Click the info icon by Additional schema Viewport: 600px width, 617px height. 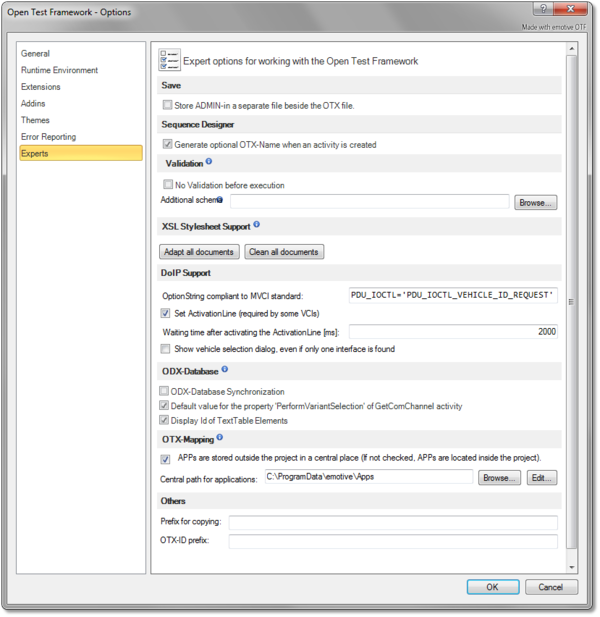[219, 201]
